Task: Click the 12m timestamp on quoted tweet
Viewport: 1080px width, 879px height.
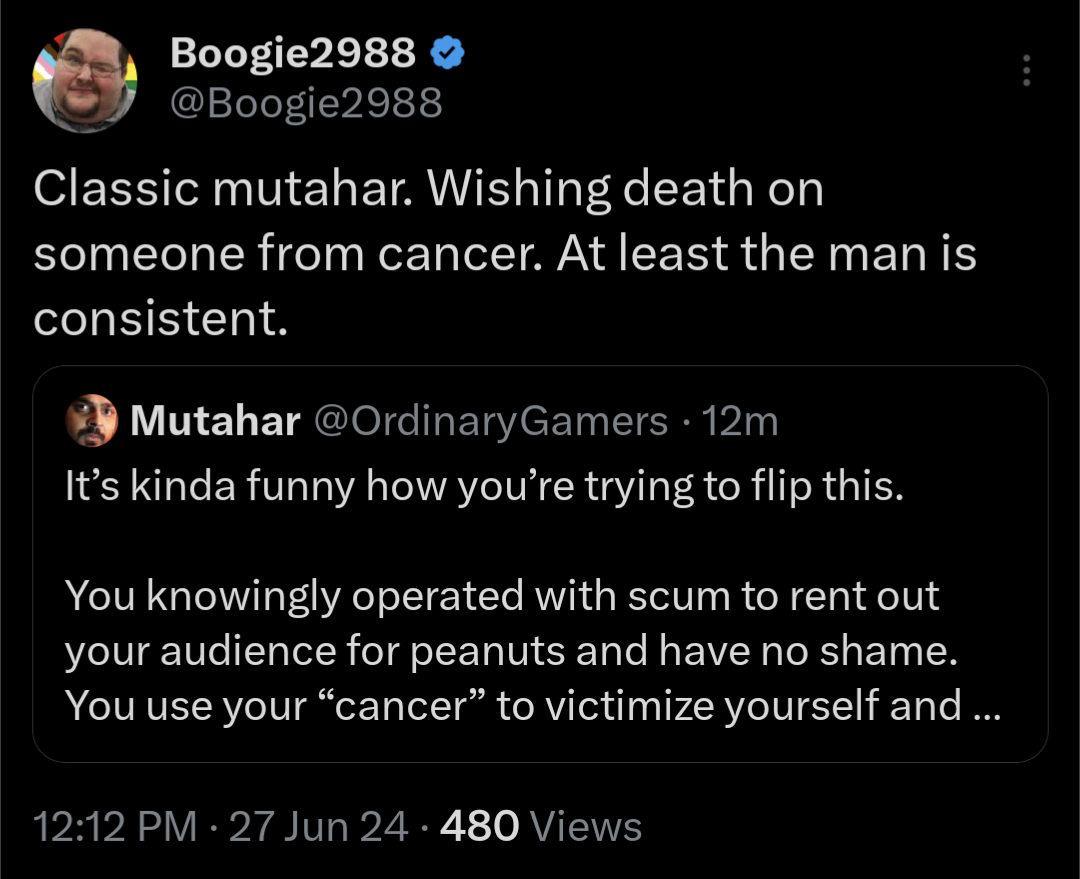Action: click(x=740, y=421)
